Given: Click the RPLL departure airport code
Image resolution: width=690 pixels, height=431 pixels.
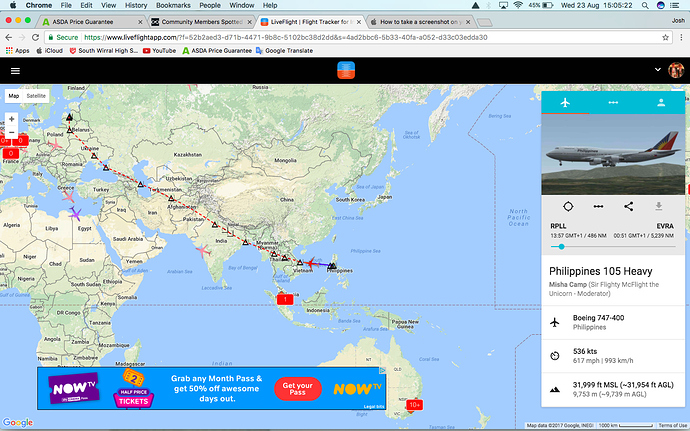Looking at the screenshot, I should [558, 226].
